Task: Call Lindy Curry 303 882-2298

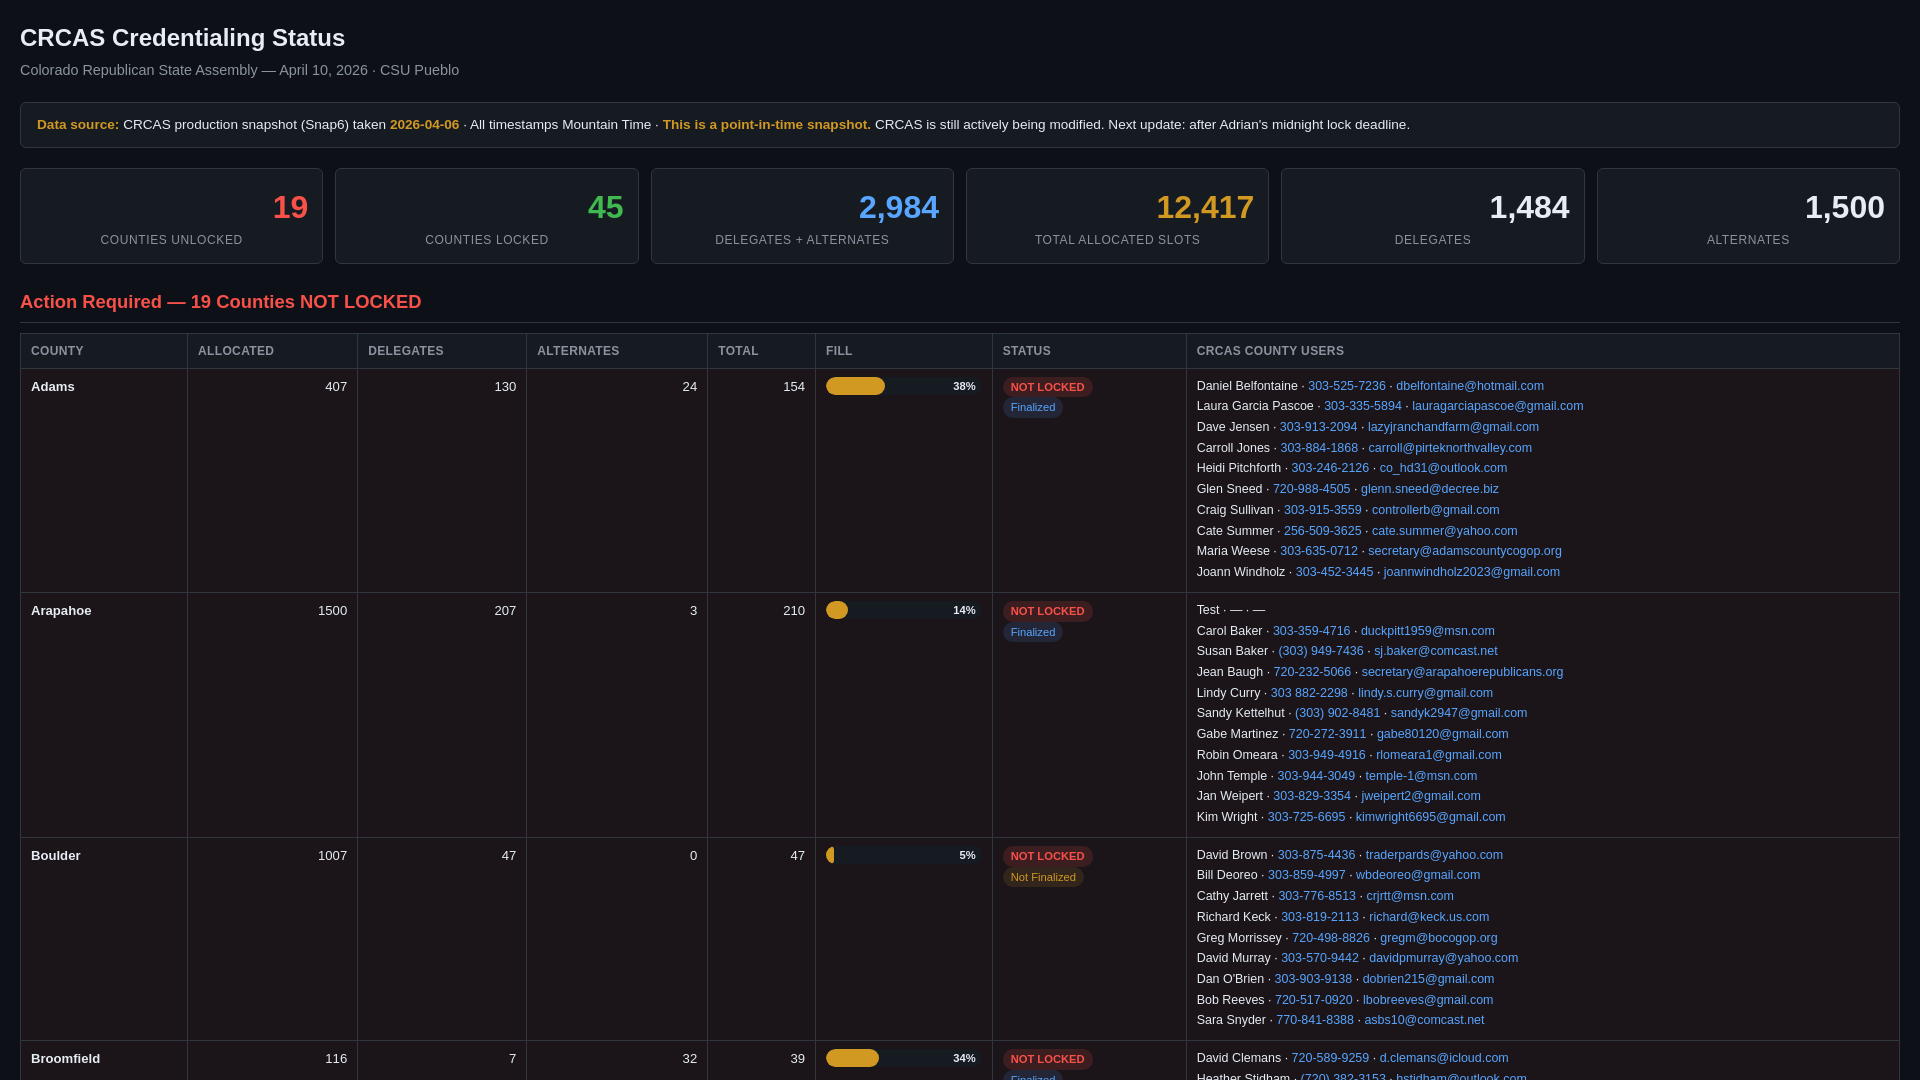Action: [x=1309, y=693]
